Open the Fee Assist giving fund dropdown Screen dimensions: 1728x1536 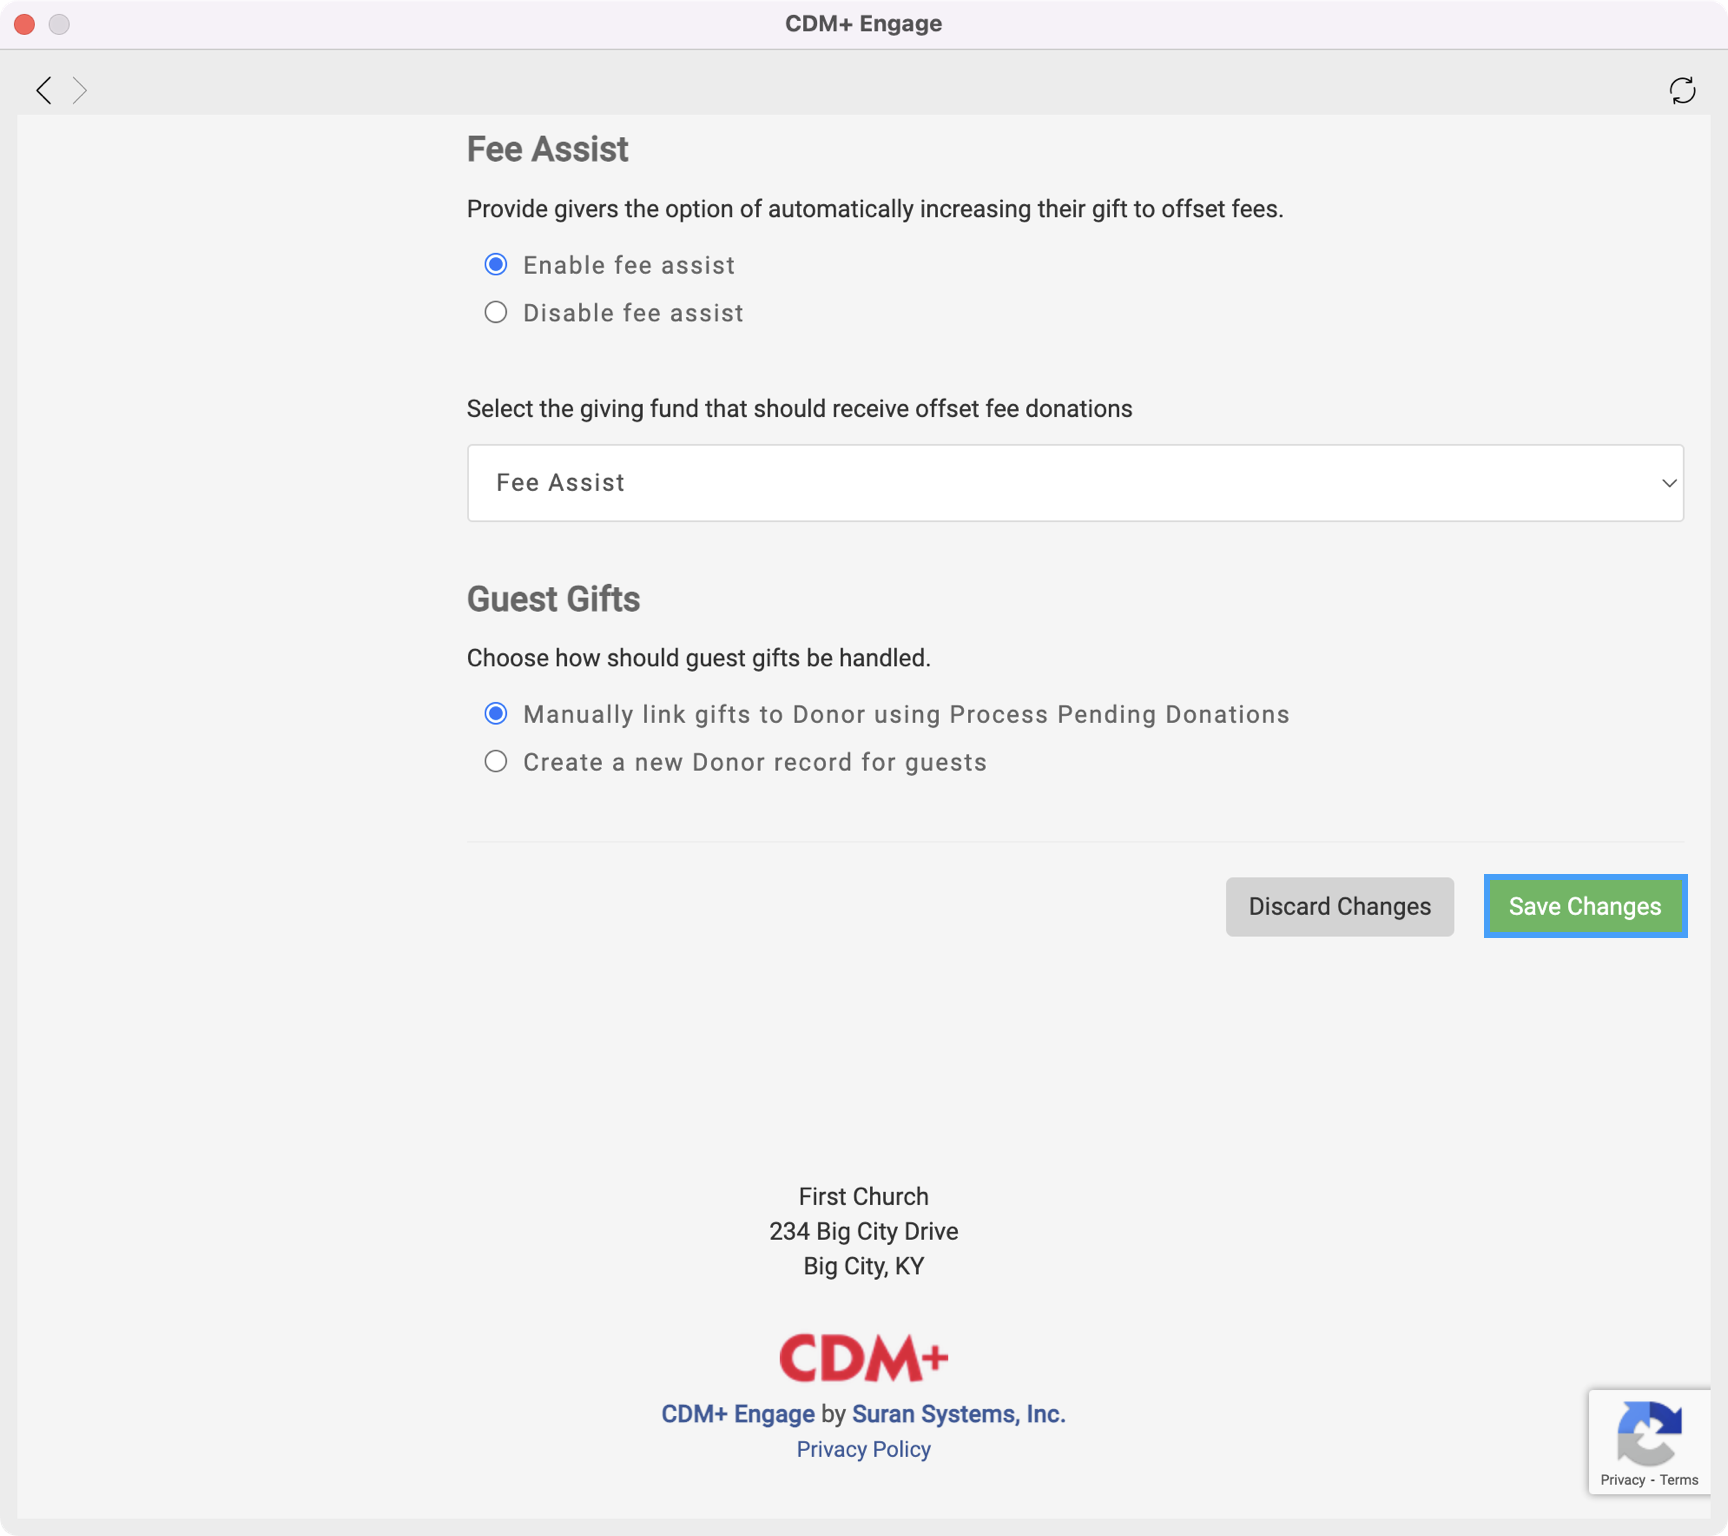[1074, 483]
